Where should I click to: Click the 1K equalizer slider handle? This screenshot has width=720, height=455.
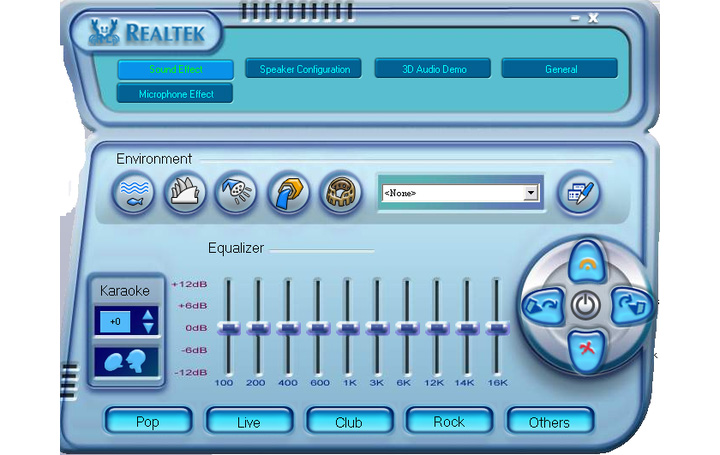coord(347,328)
